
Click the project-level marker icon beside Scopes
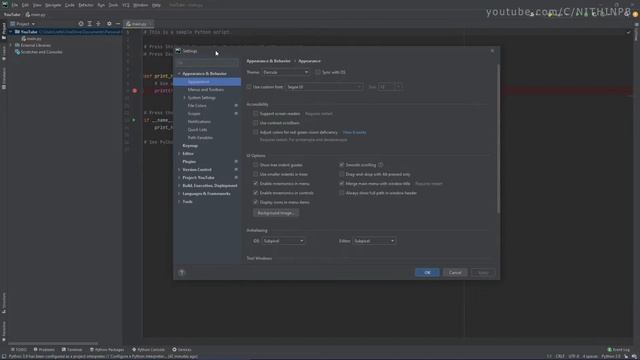[236, 113]
